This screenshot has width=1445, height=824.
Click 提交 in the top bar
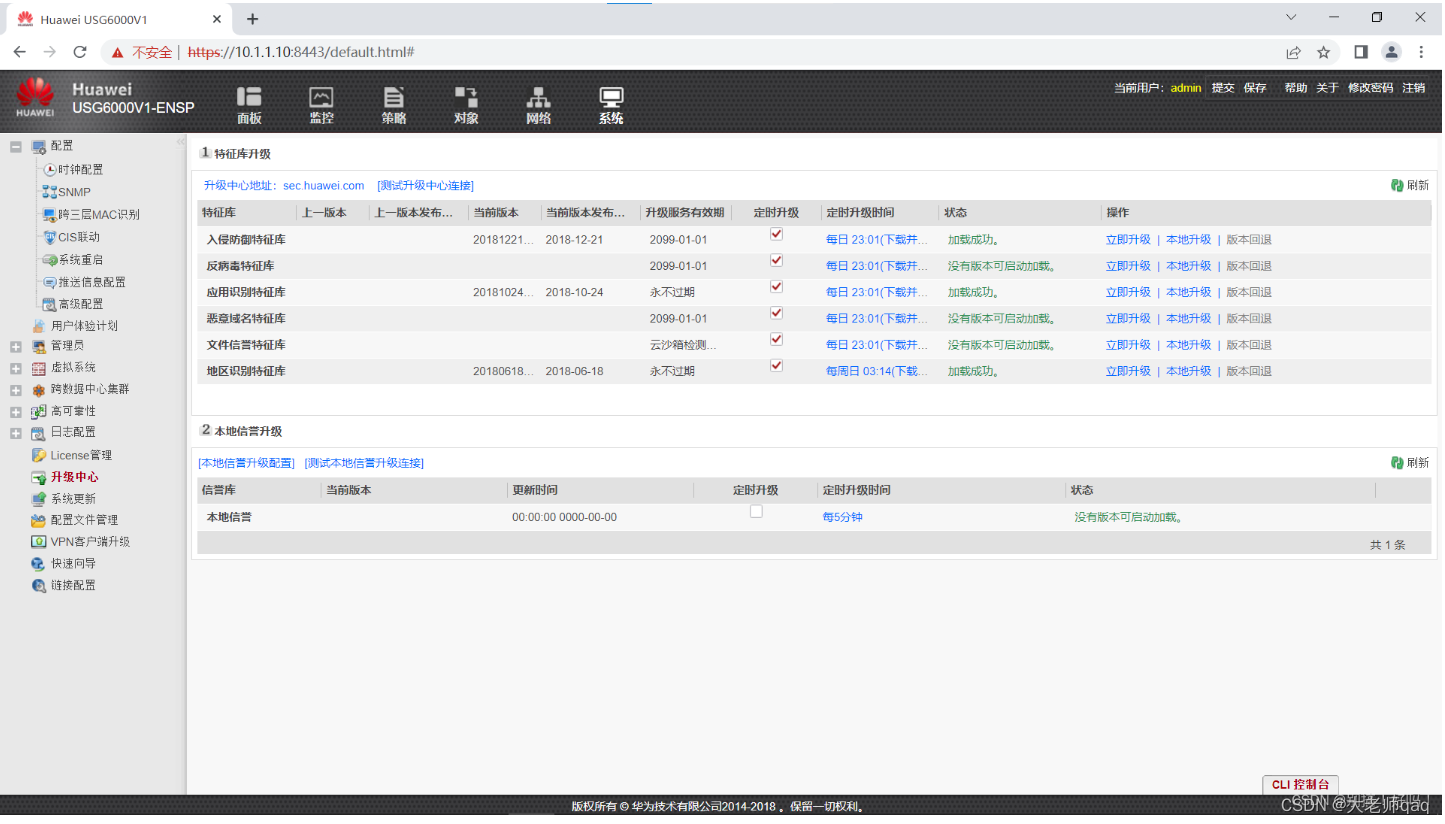tap(1223, 88)
